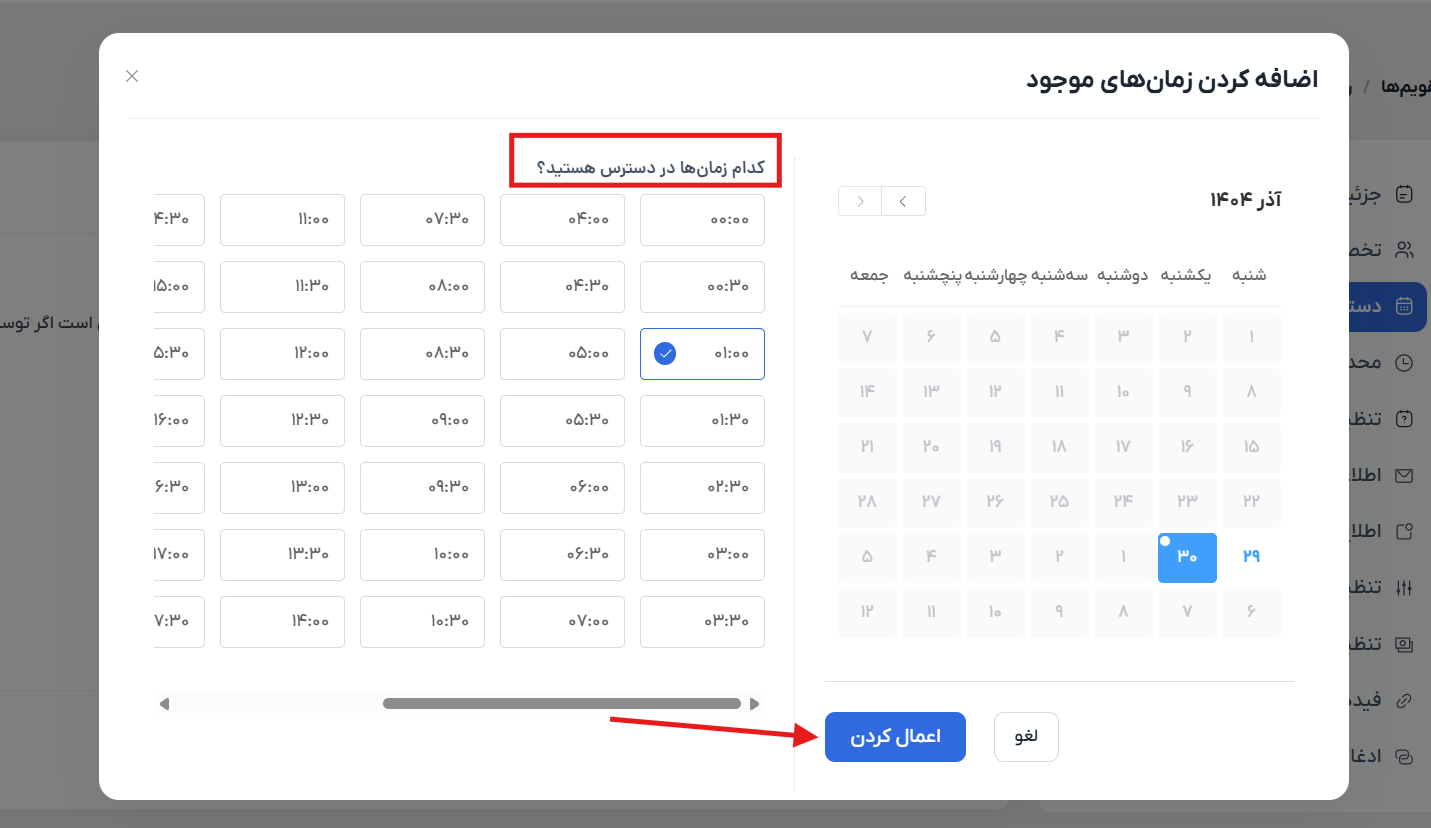Select the ۰۰:۰۰ time slot
The width and height of the screenshot is (1431, 828).
(702, 220)
